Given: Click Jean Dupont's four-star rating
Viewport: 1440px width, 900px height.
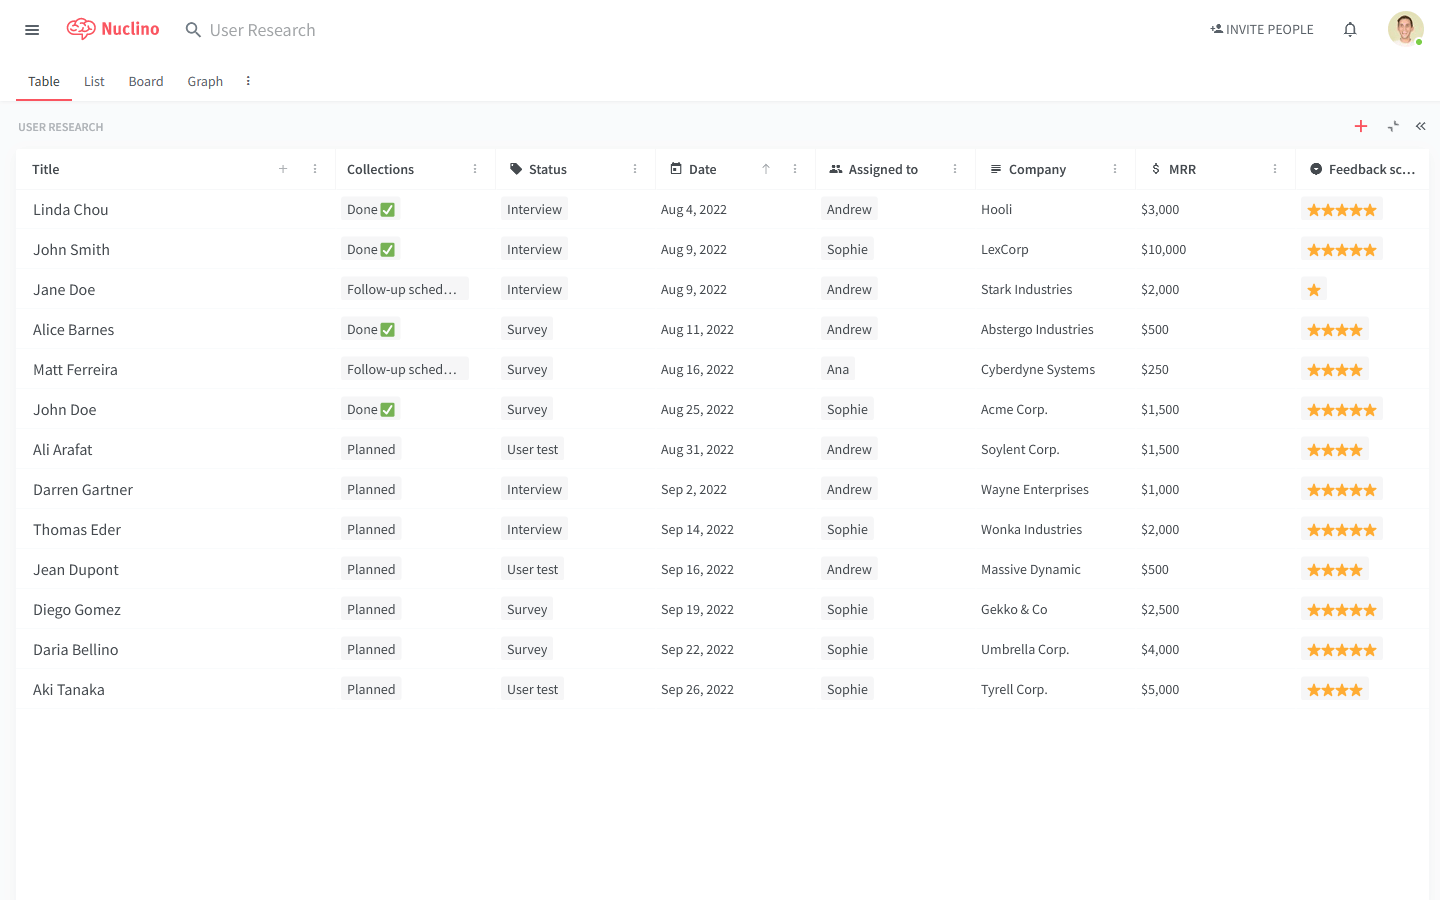Looking at the screenshot, I should (1335, 570).
